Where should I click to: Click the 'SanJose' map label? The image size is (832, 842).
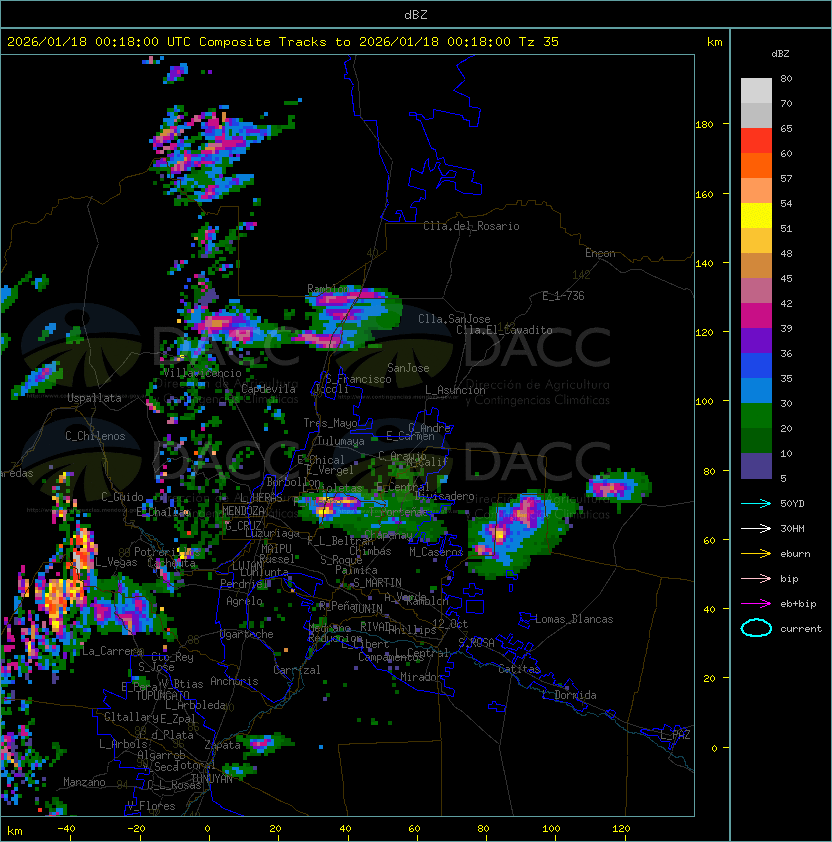tap(408, 368)
